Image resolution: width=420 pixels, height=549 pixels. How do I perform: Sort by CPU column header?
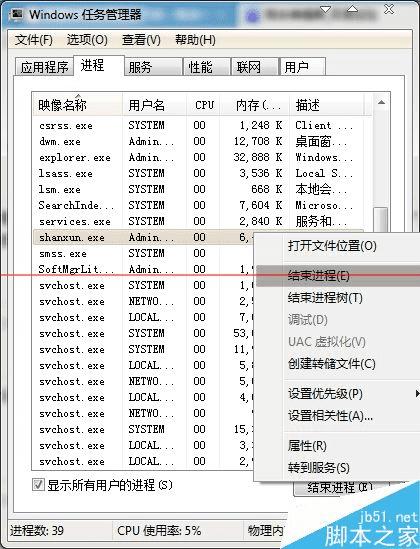[x=203, y=104]
